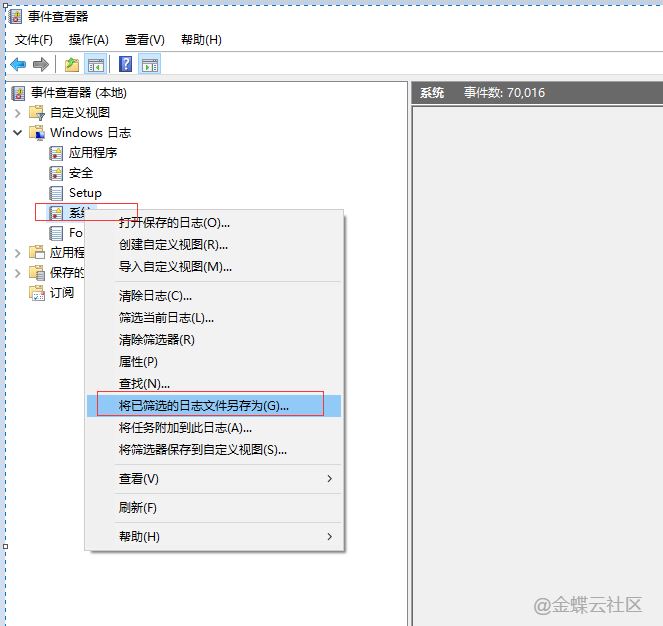Select the 安全 log in the tree
The width and height of the screenshot is (663, 626).
pos(80,173)
